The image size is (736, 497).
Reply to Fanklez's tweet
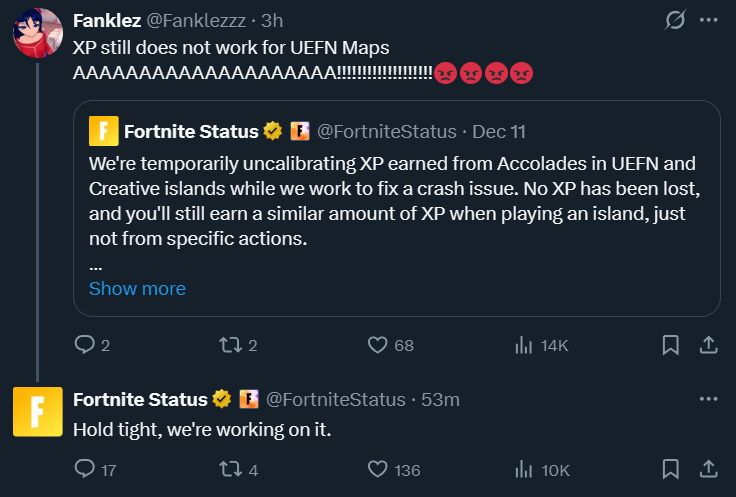(85, 345)
